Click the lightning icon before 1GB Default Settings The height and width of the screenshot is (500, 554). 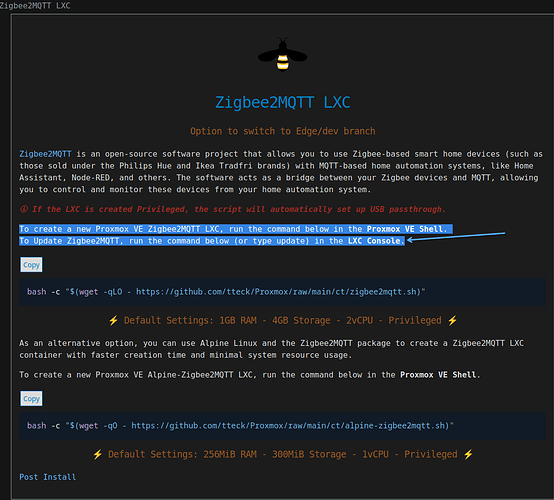pos(113,320)
